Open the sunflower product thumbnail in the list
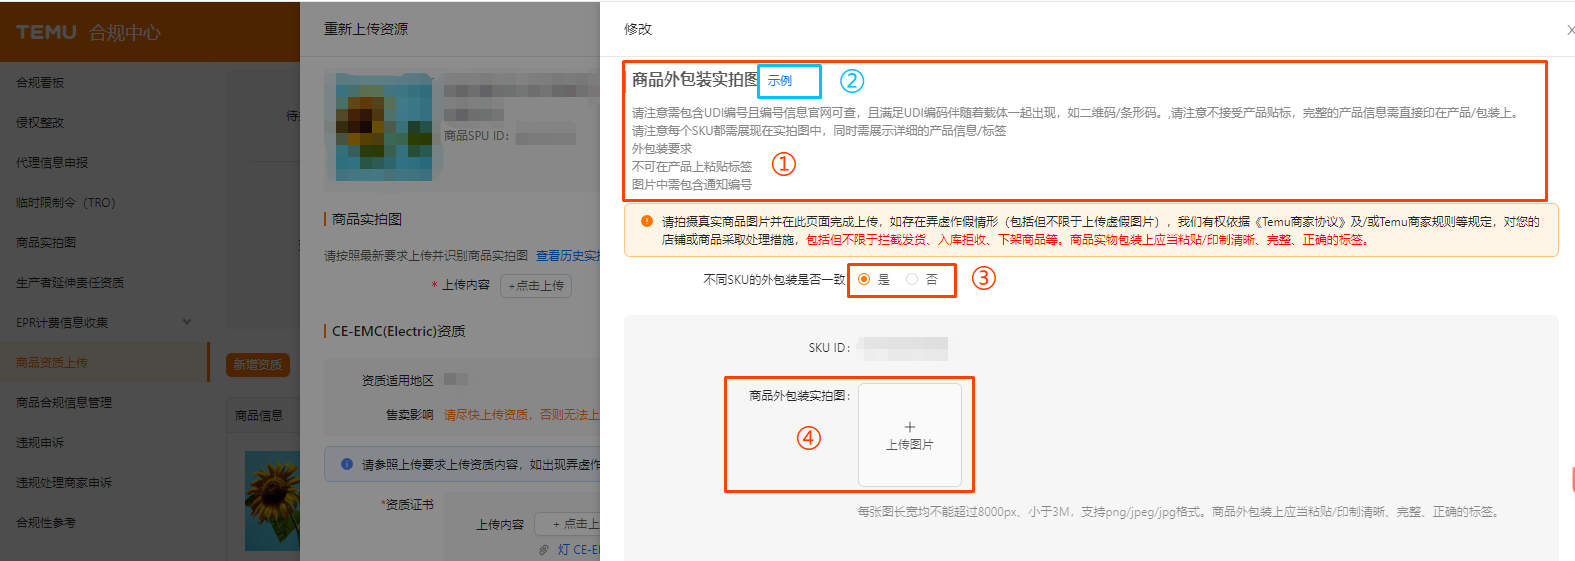This screenshot has width=1575, height=561. pyautogui.click(x=272, y=499)
